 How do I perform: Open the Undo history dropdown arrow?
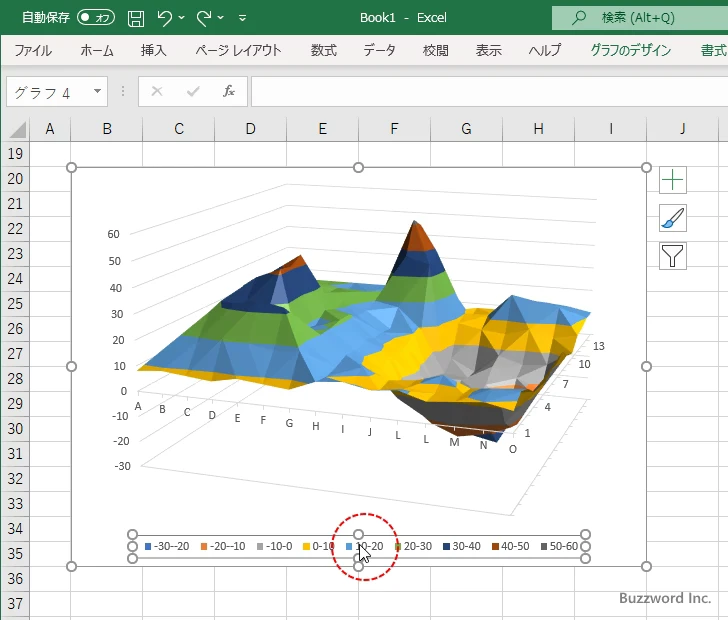click(182, 18)
